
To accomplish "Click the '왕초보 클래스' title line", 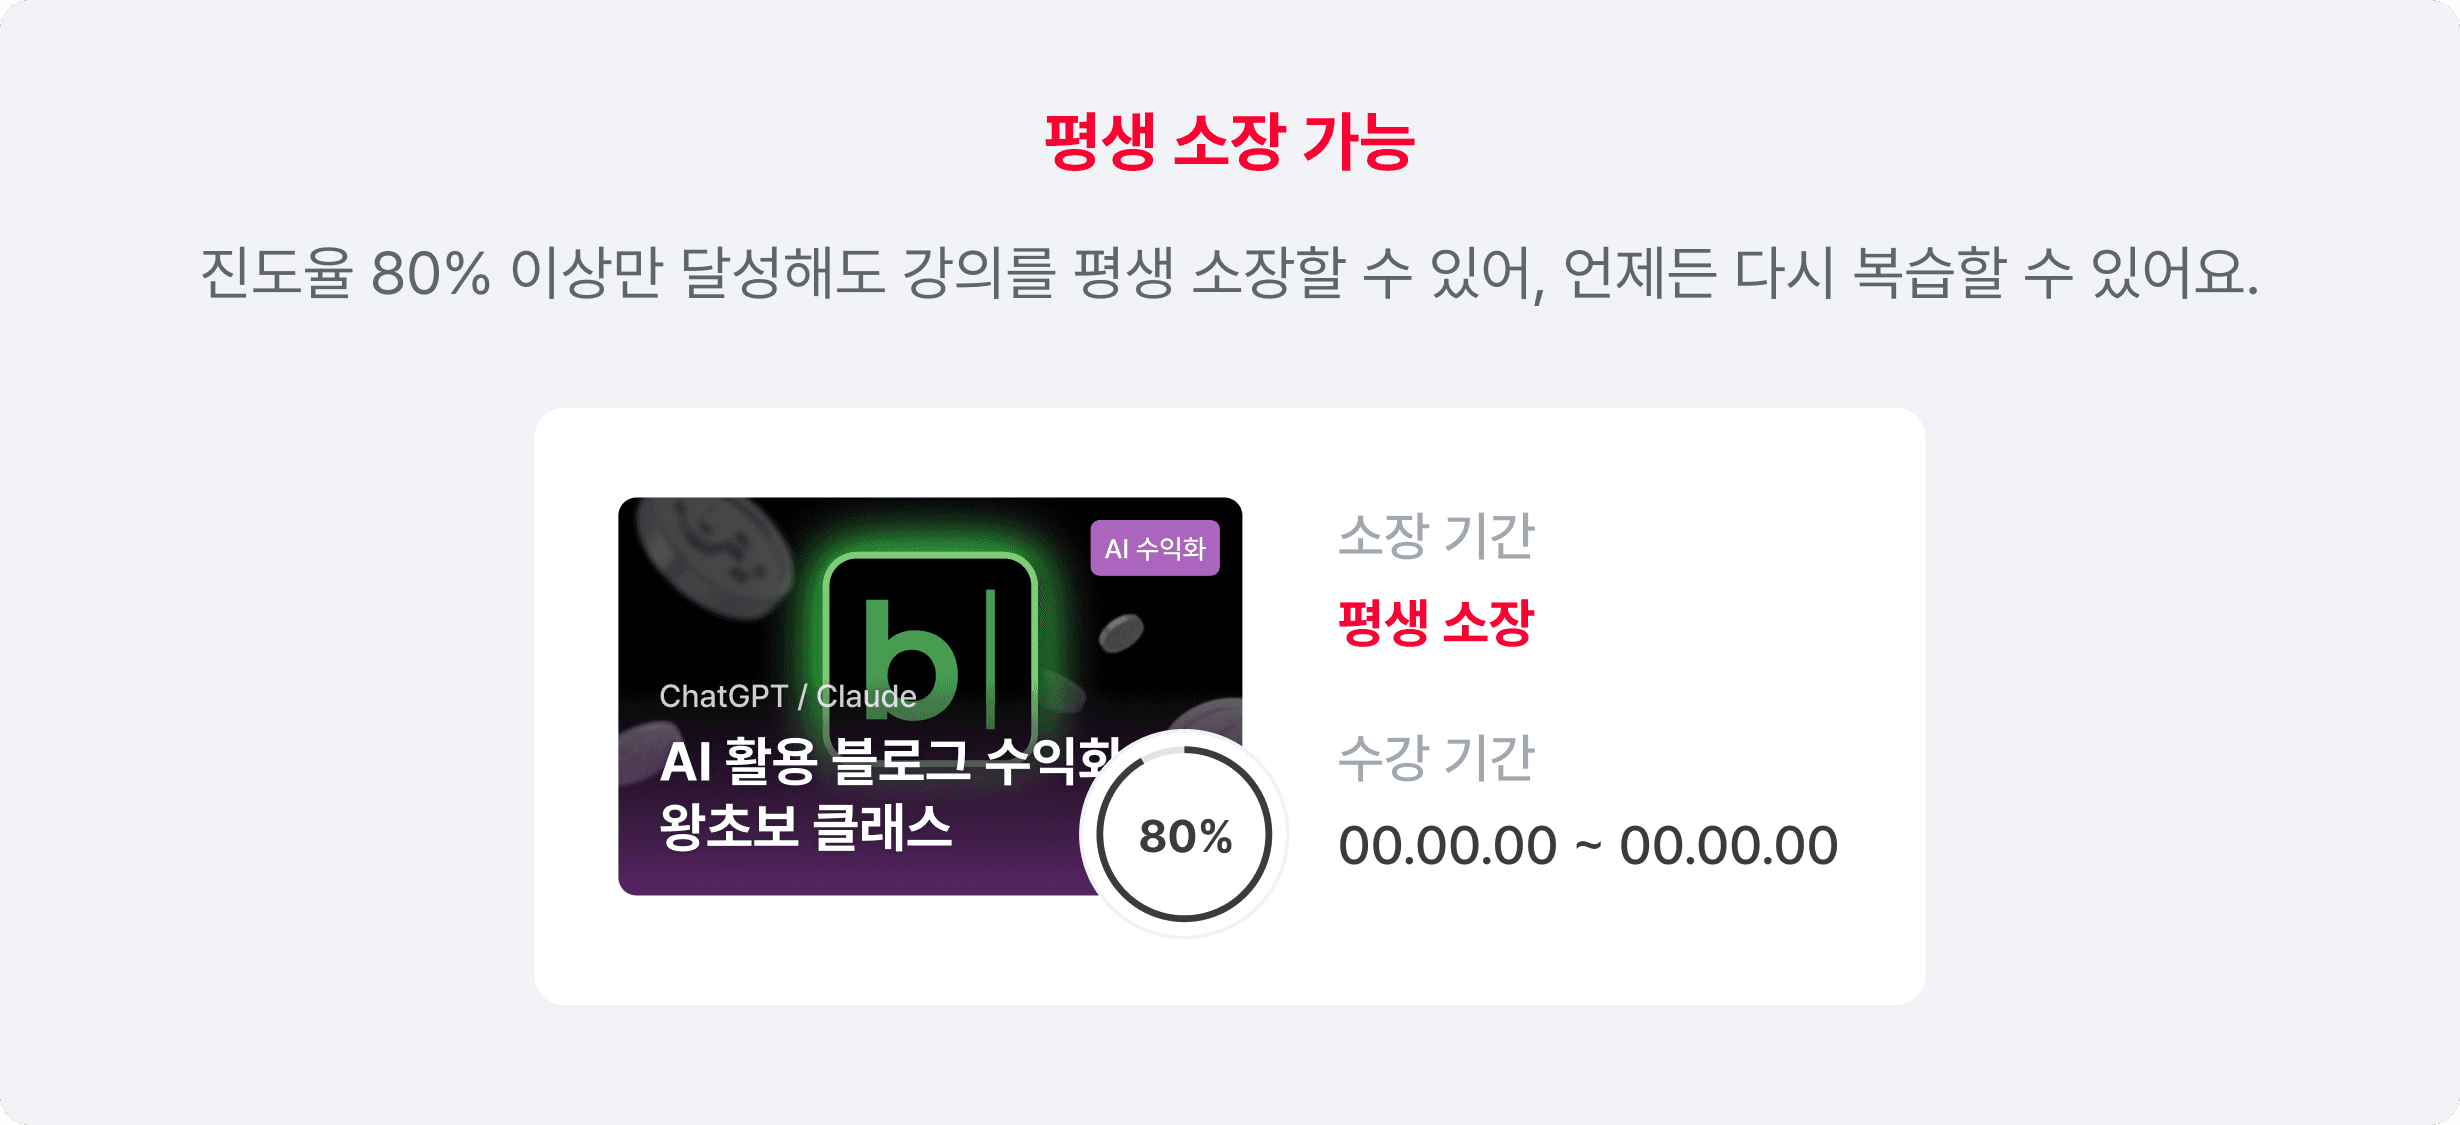I will [806, 827].
